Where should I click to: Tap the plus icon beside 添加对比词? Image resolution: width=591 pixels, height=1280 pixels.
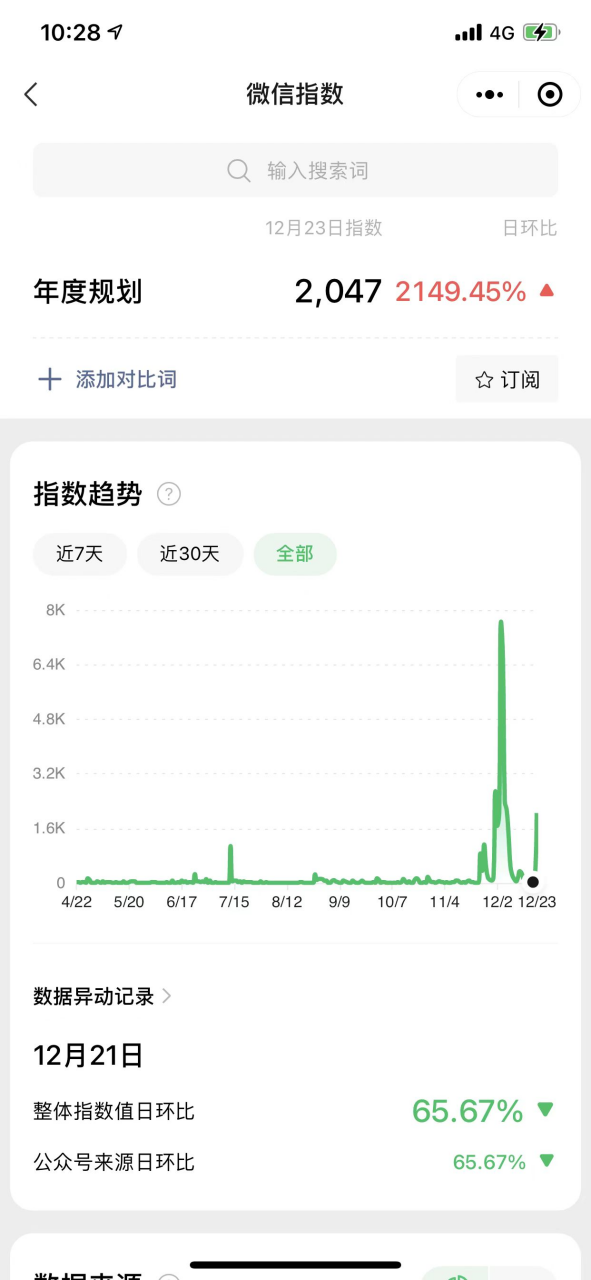49,379
